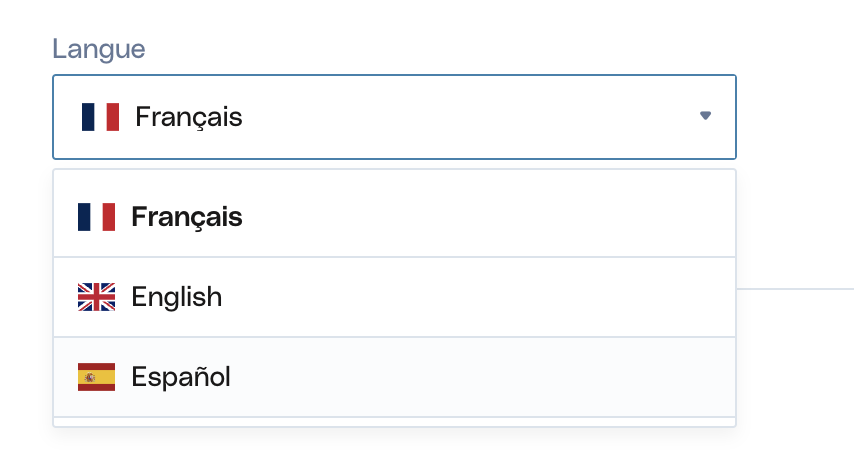
Task: Choose Español from the language list
Action: (394, 377)
